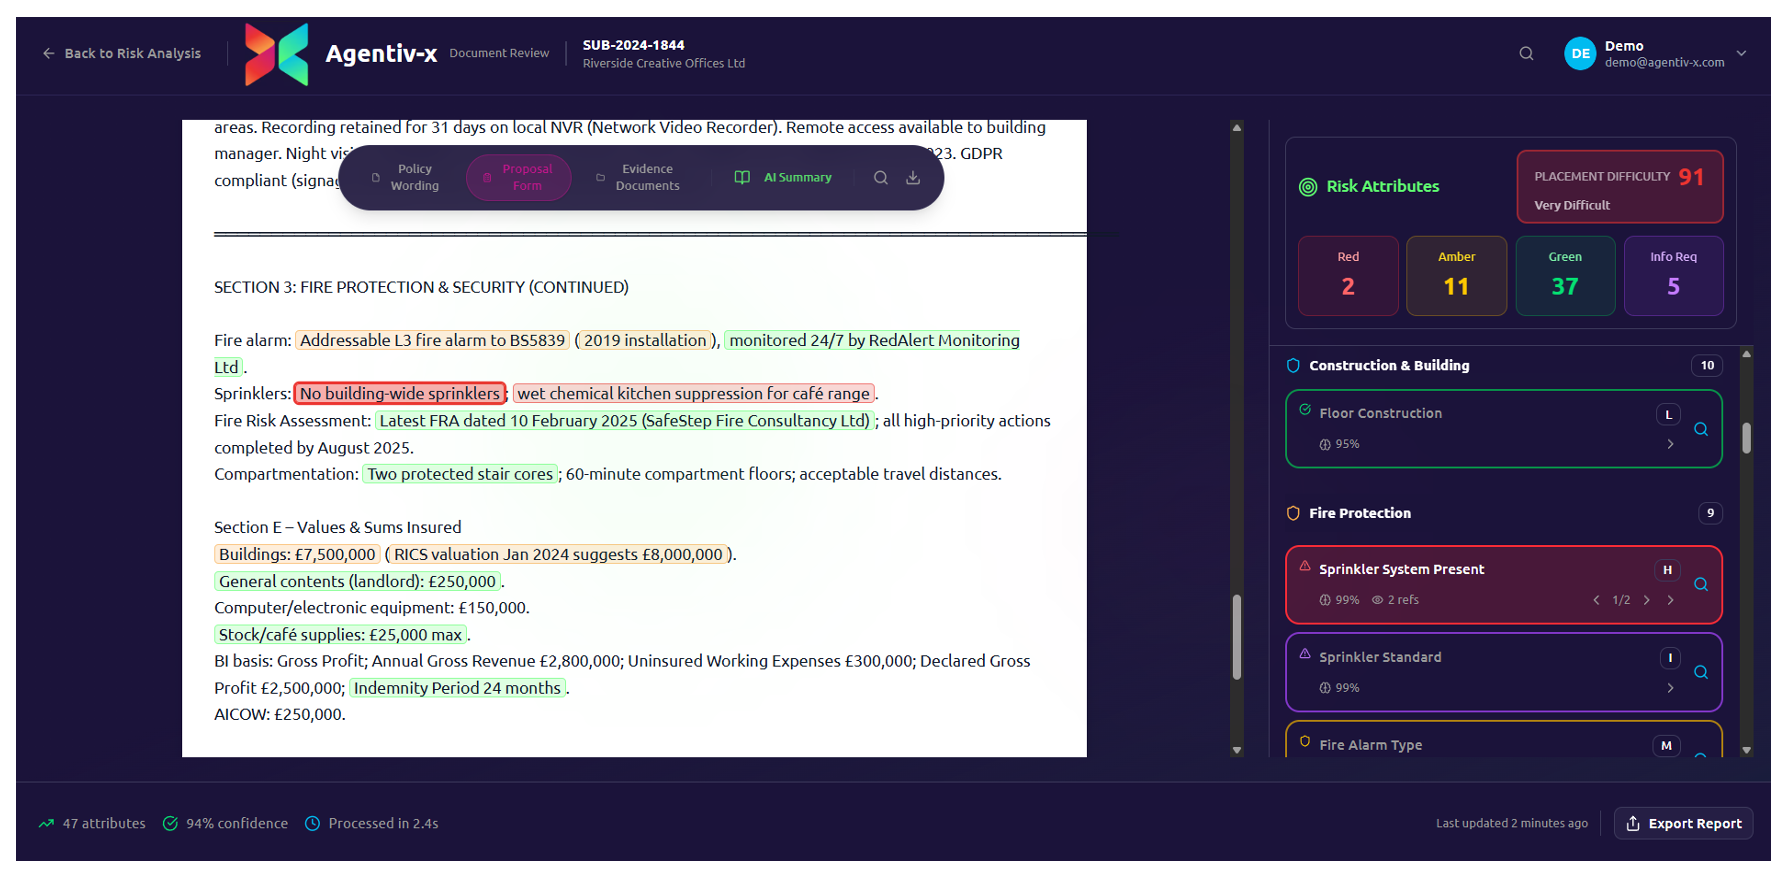The width and height of the screenshot is (1788, 878).
Task: Filter by Green risk count tile
Action: 1564,276
